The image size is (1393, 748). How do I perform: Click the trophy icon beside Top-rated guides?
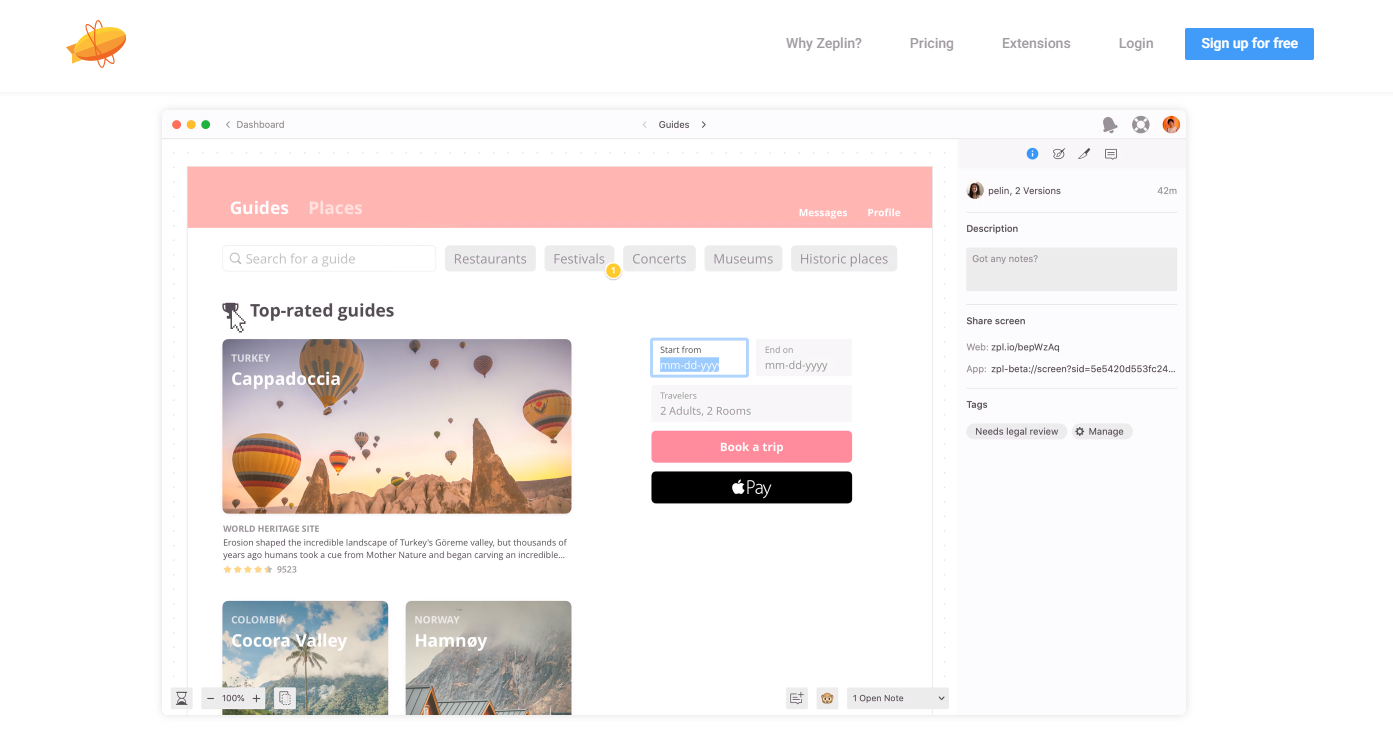click(x=231, y=310)
